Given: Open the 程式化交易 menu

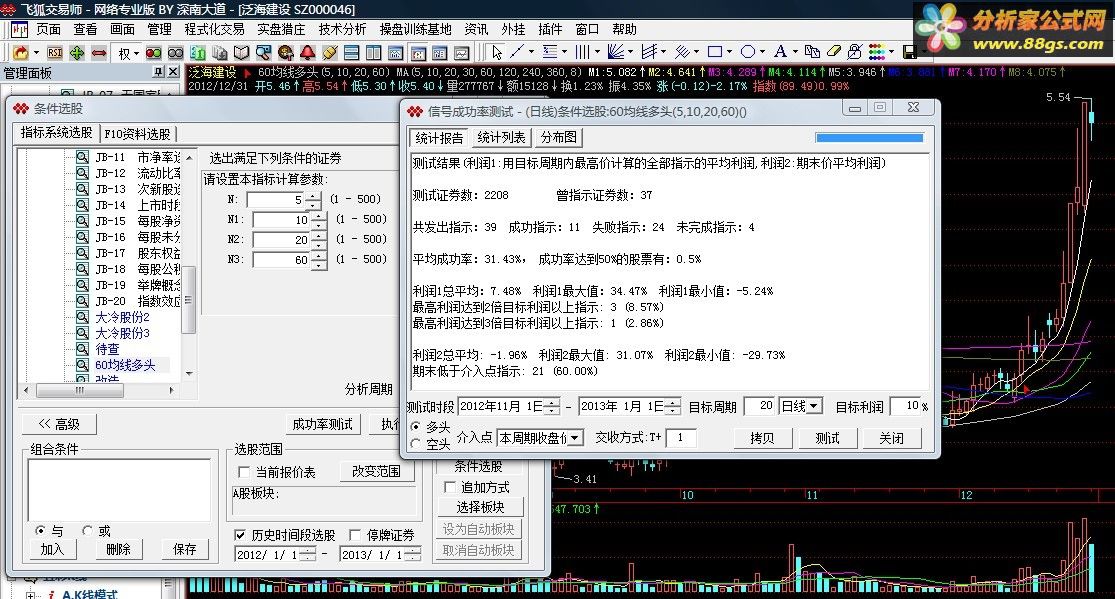Looking at the screenshot, I should (214, 29).
